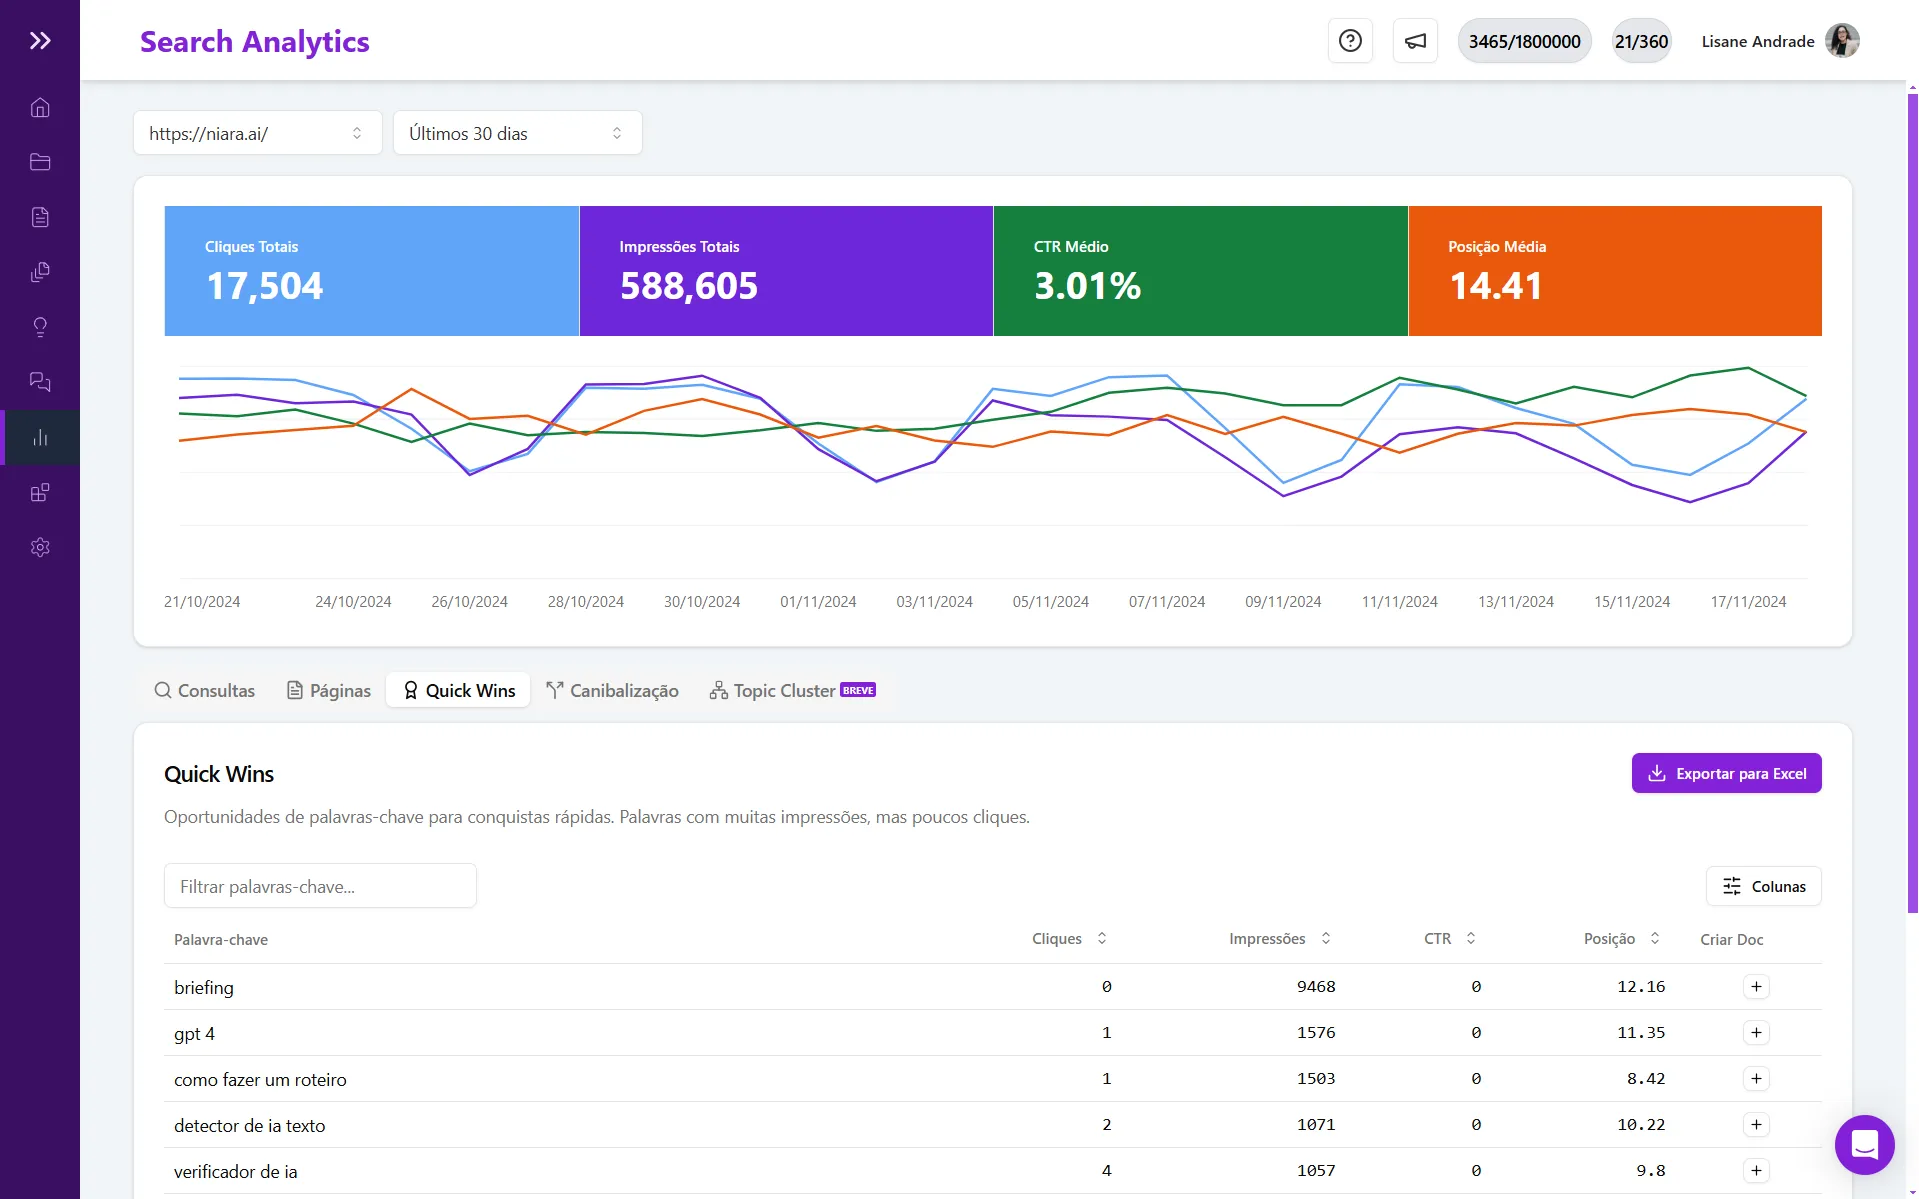The width and height of the screenshot is (1919, 1199).
Task: Create doc for verificador de ia
Action: point(1756,1171)
